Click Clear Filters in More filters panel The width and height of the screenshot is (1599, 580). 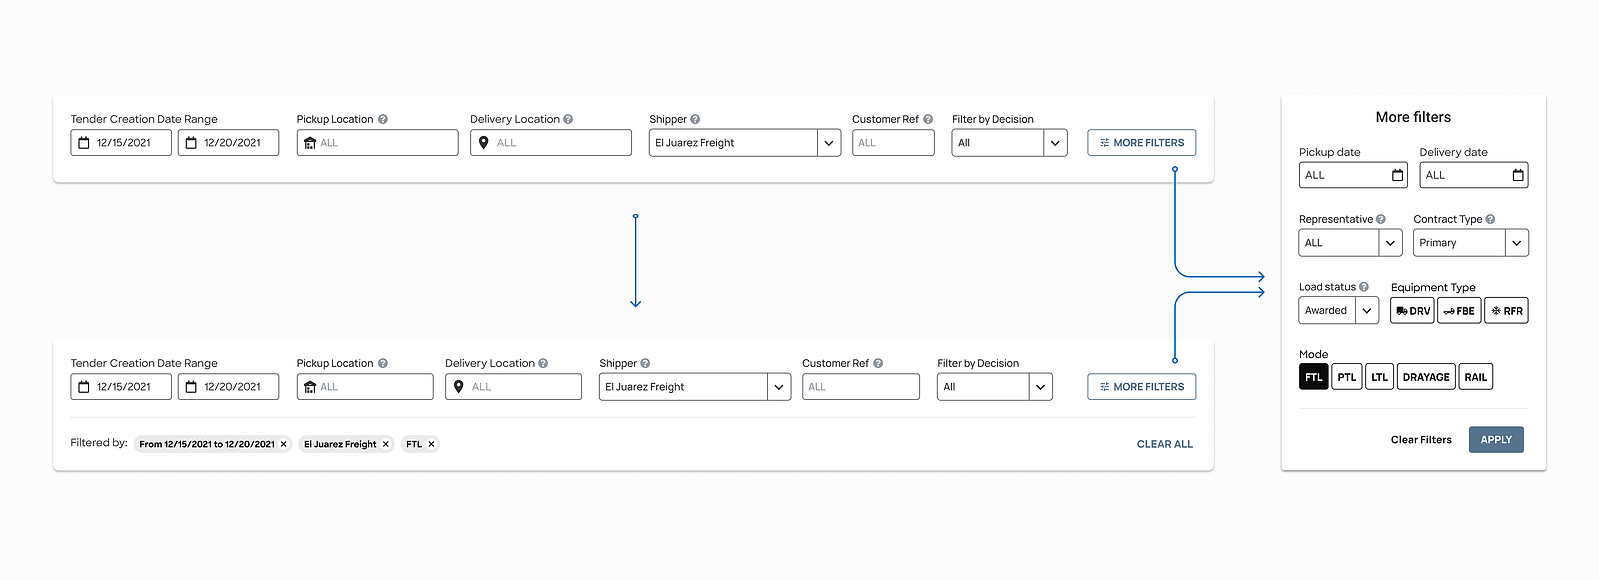(1421, 440)
